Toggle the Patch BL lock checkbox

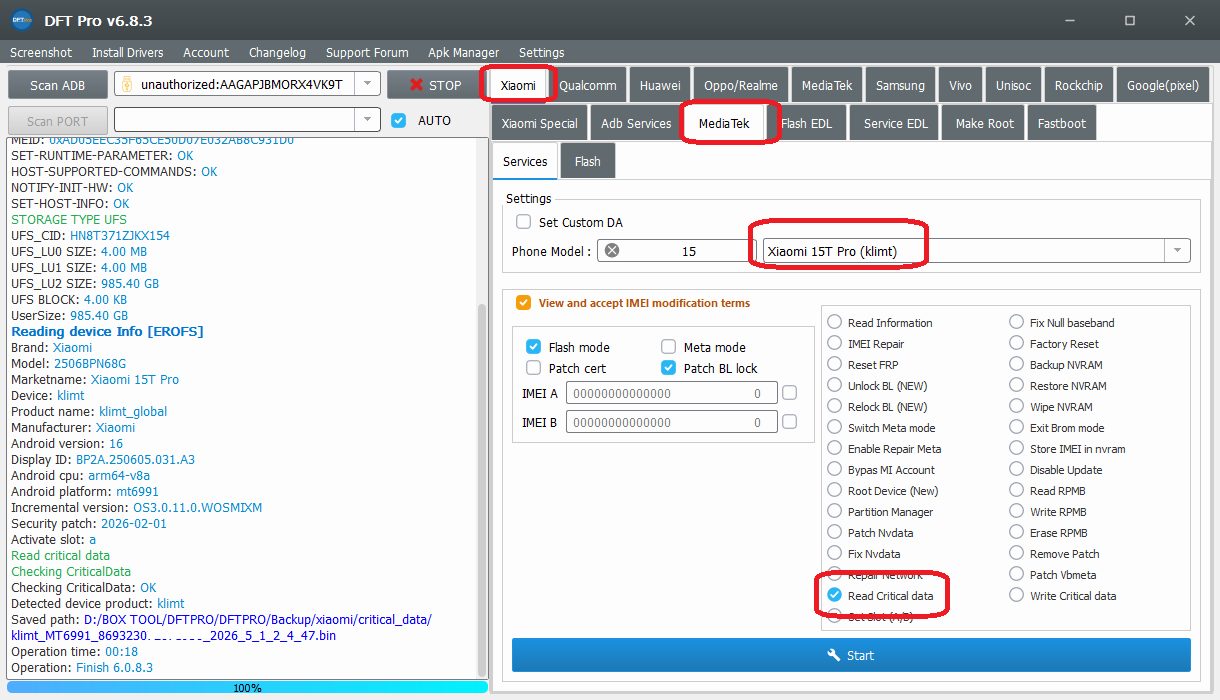669,368
